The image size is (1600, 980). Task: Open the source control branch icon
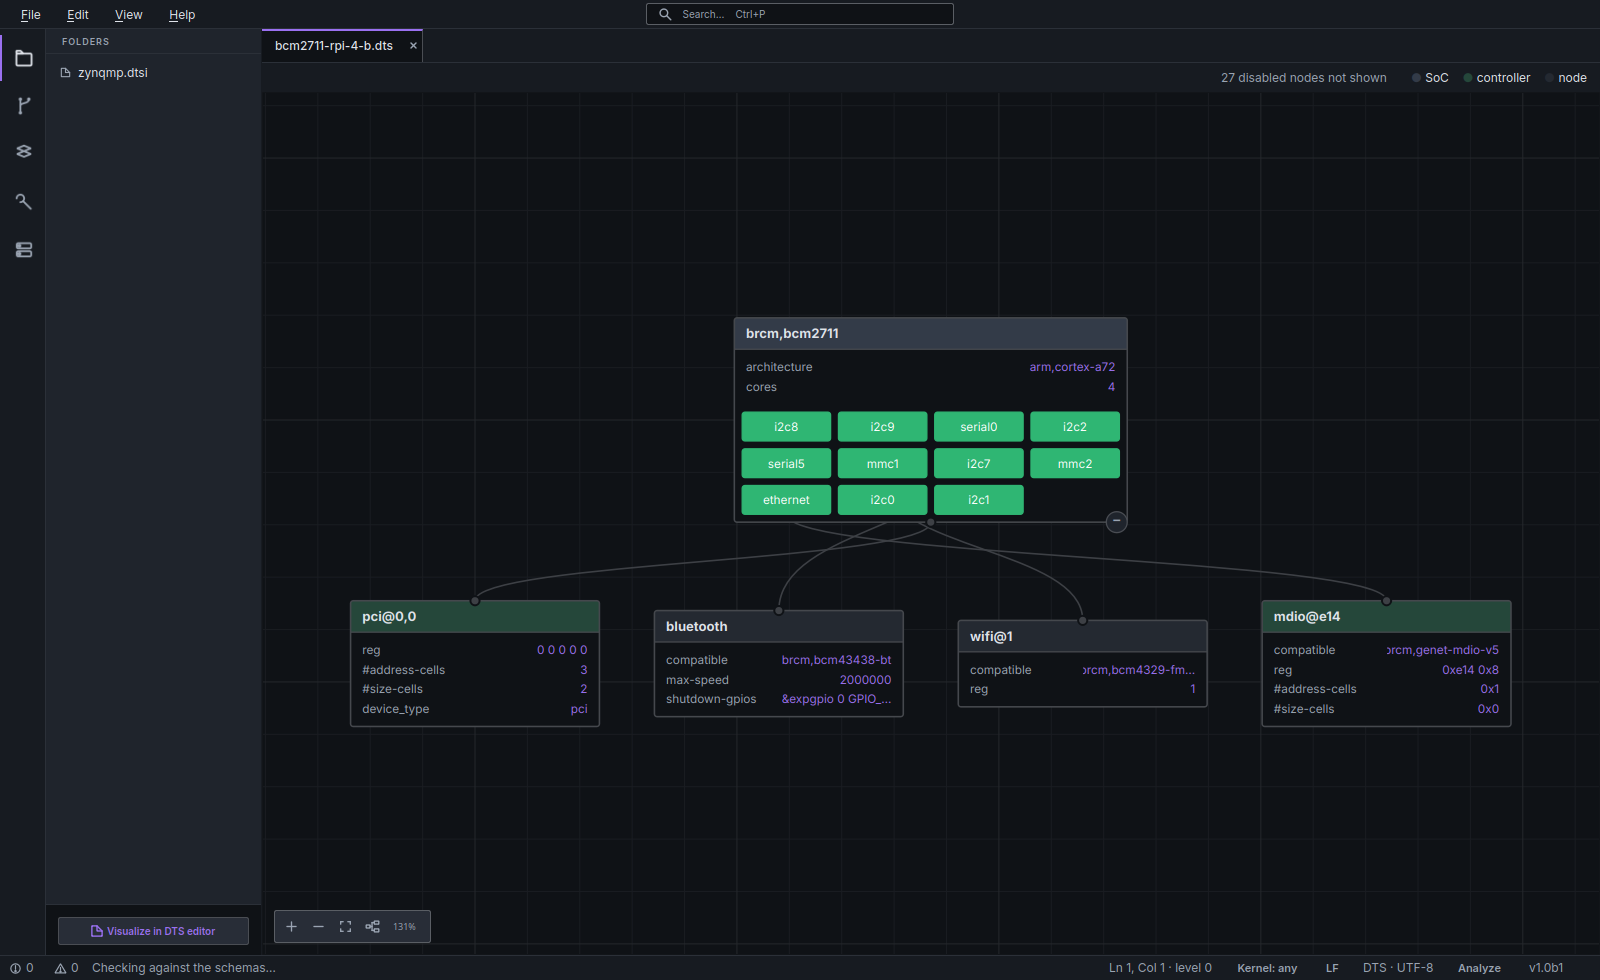[x=24, y=105]
